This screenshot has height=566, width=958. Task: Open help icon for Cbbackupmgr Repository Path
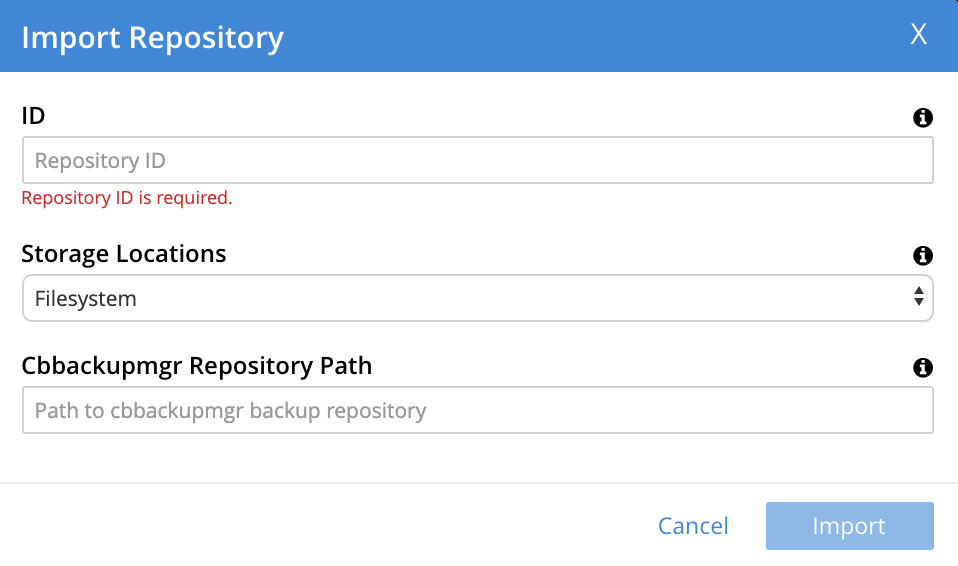[923, 368]
